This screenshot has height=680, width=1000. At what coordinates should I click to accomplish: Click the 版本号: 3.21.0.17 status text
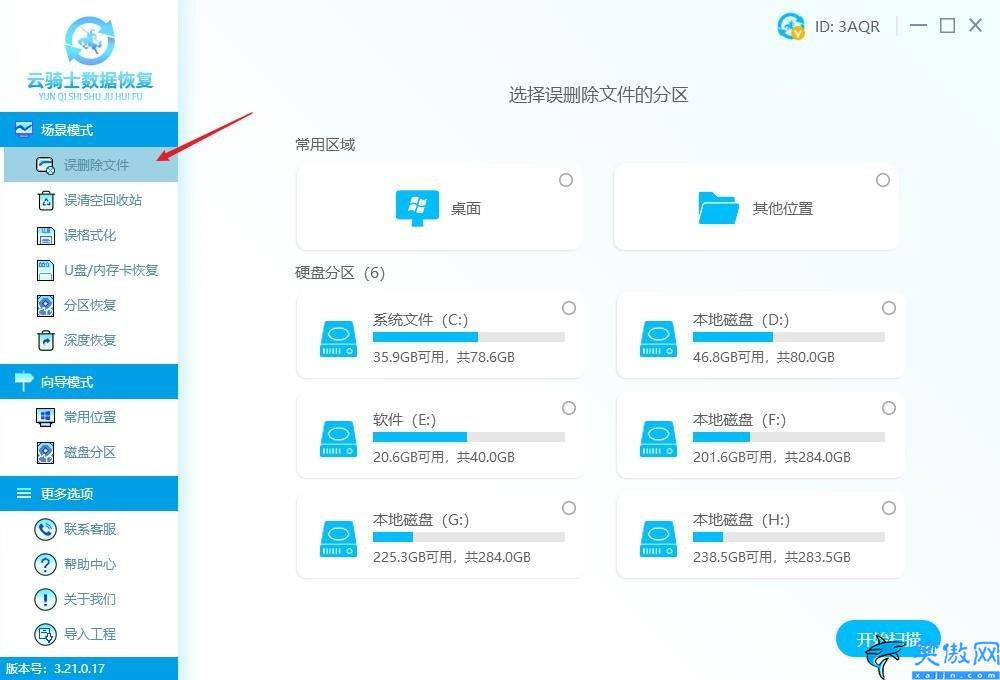point(55,669)
